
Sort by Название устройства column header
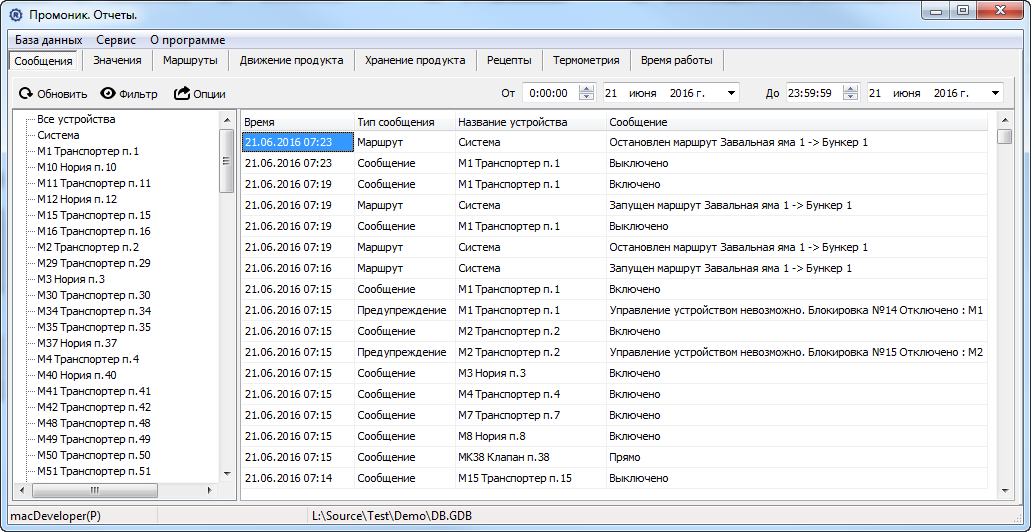pos(530,122)
